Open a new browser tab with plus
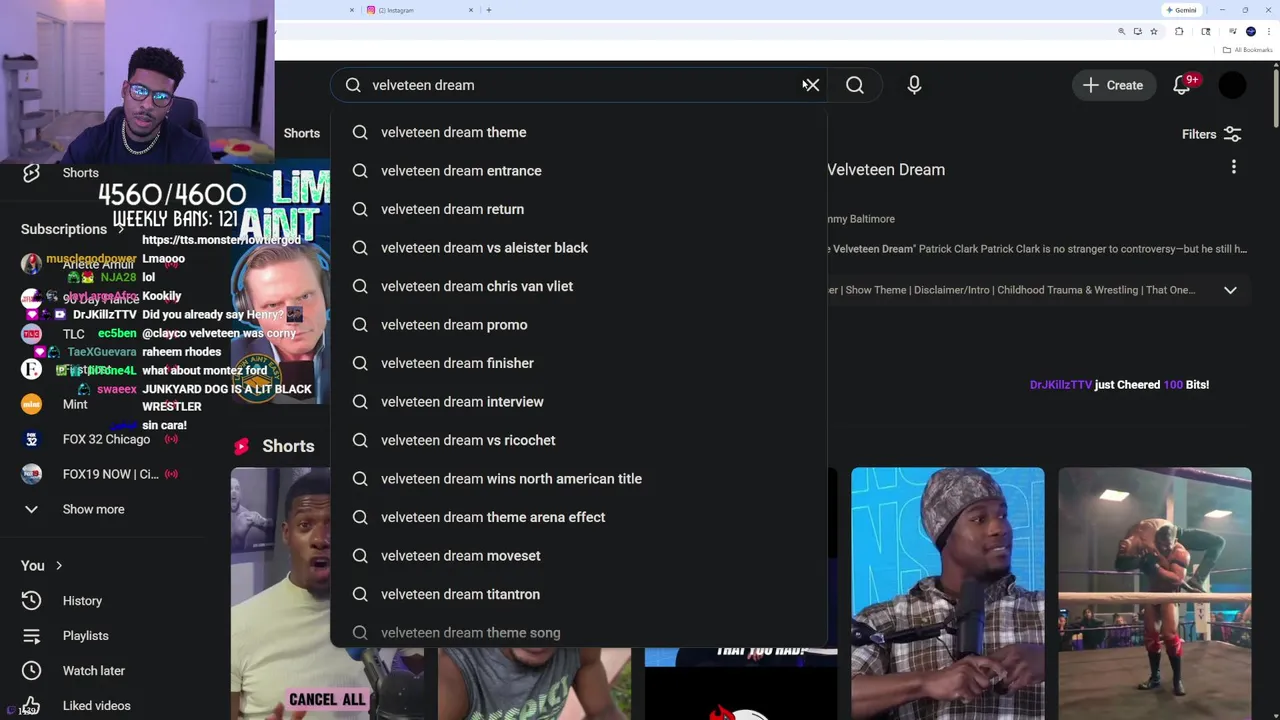The width and height of the screenshot is (1280, 720). (488, 10)
